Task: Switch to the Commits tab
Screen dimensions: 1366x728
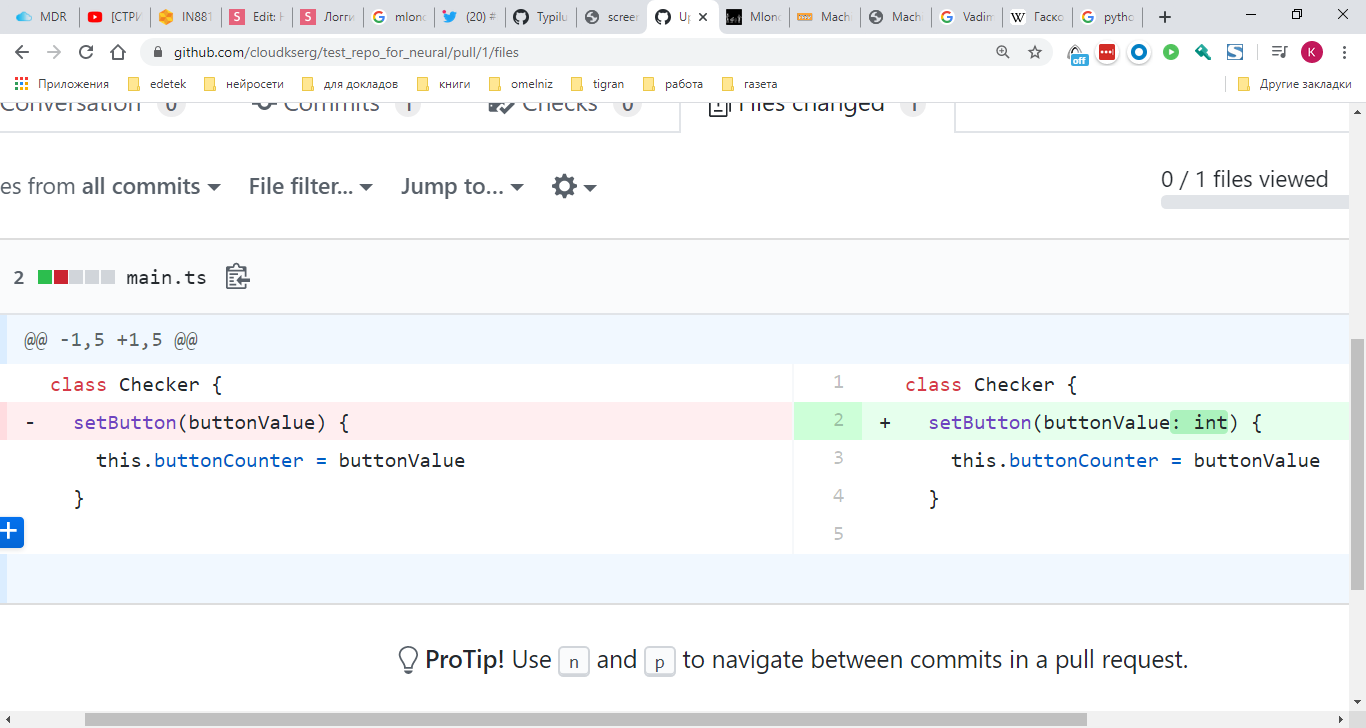Action: coord(336,106)
